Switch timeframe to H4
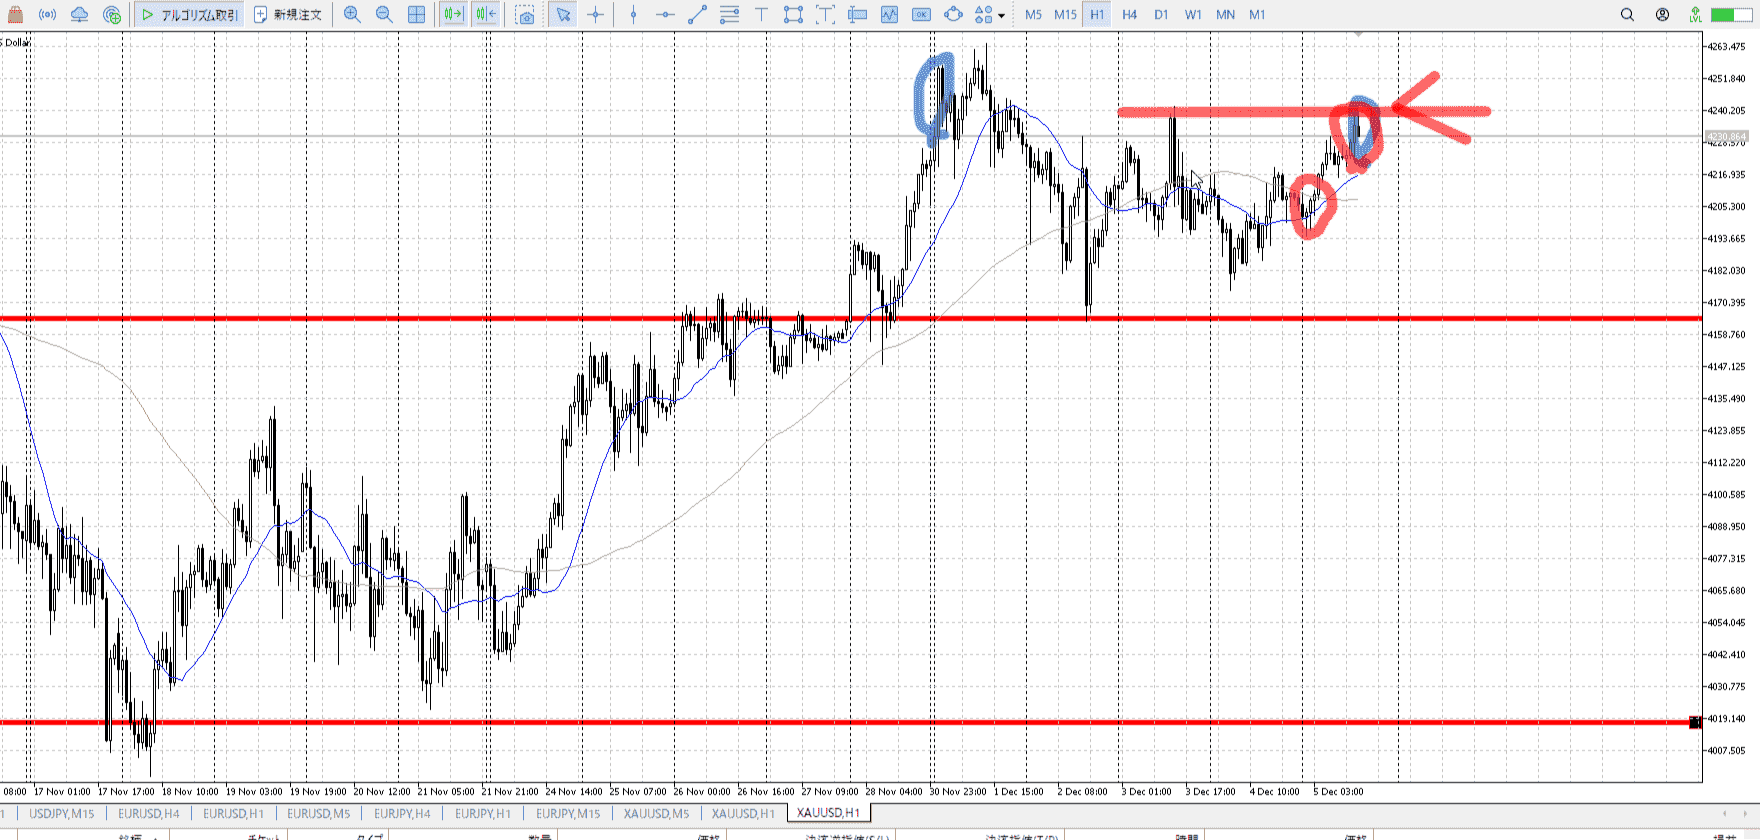This screenshot has height=840, width=1760. coord(1129,15)
